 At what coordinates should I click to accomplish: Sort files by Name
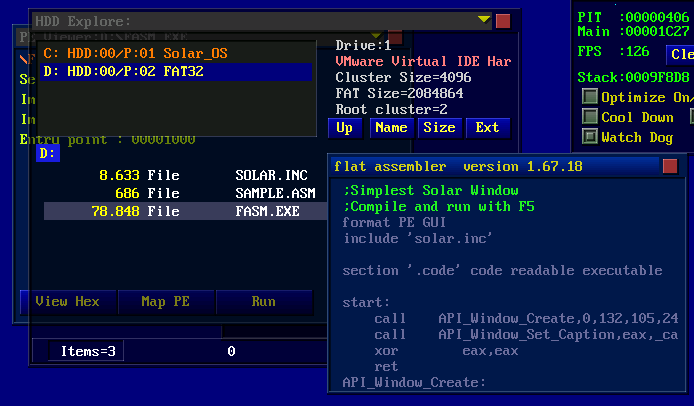pos(391,128)
